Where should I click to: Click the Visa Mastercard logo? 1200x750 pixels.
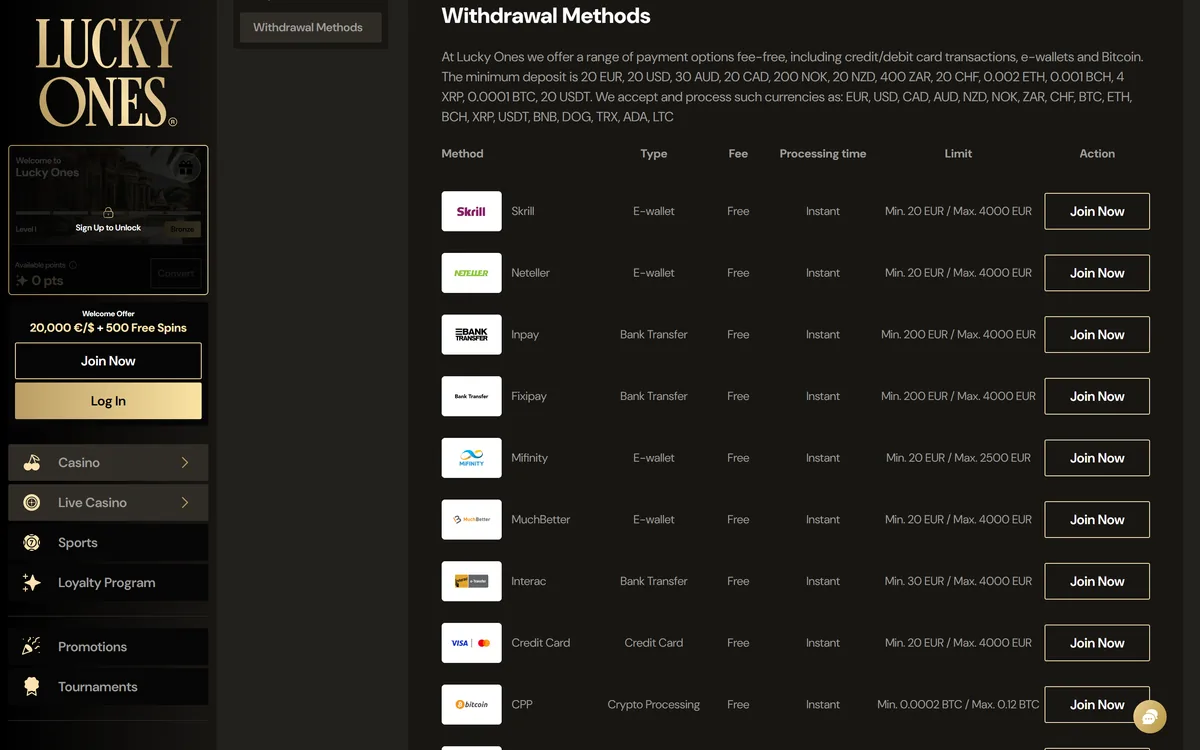pos(471,643)
